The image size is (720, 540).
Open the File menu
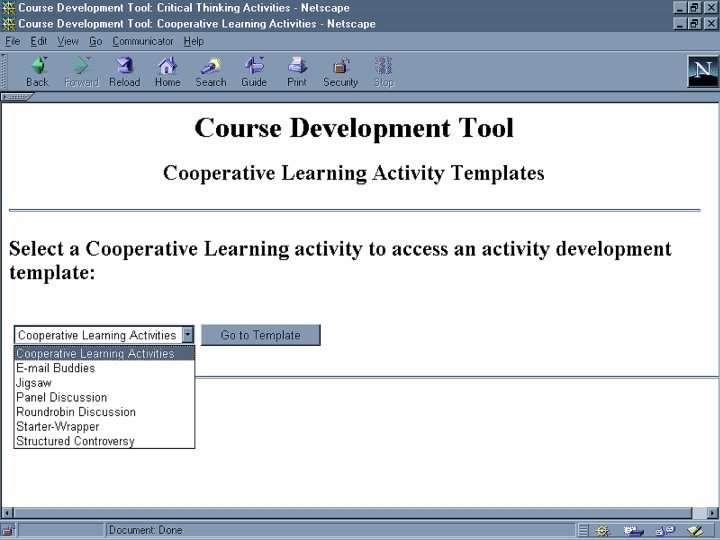13,41
